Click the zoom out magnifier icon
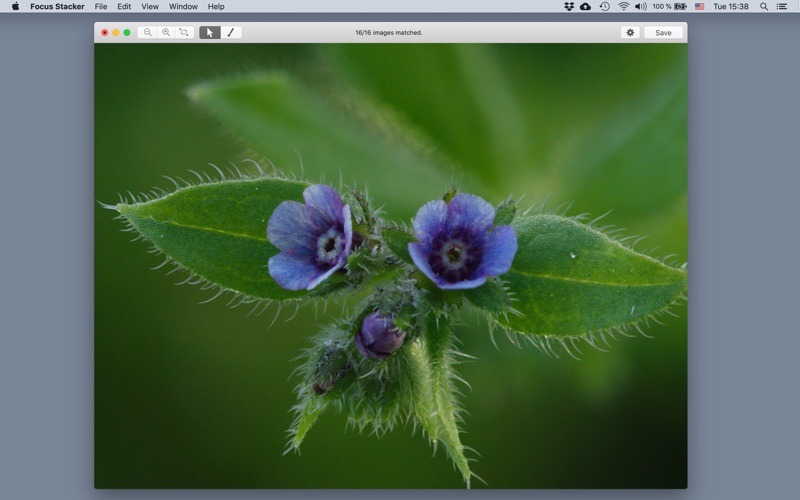 pyautogui.click(x=147, y=33)
